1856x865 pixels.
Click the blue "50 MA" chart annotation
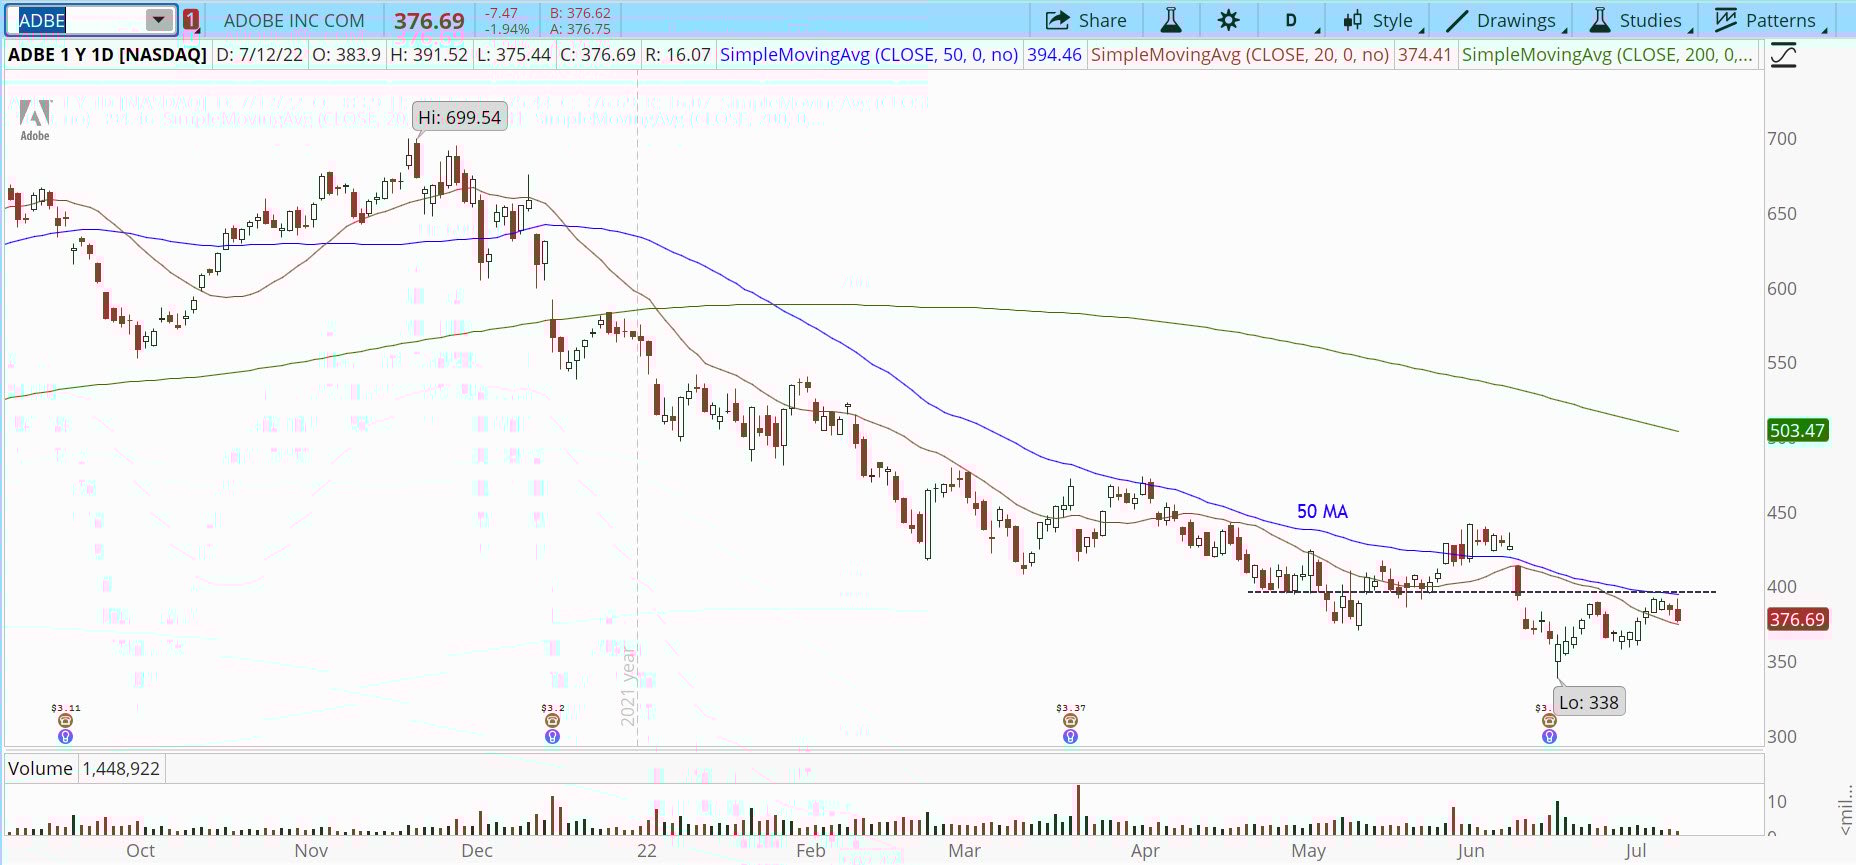(x=1322, y=511)
